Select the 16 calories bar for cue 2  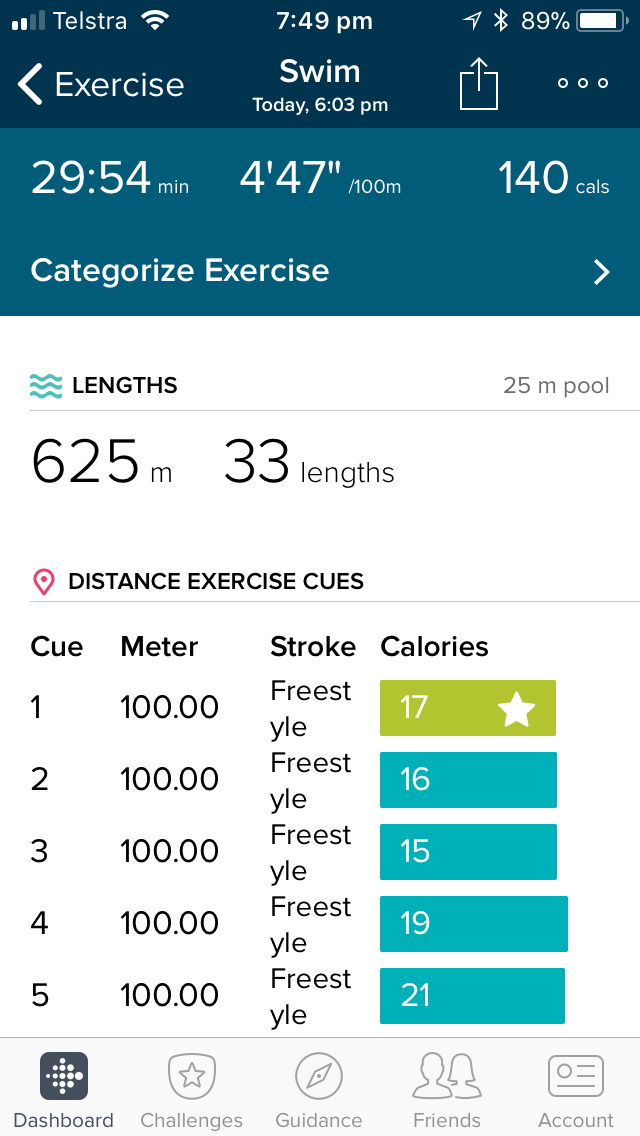(x=468, y=780)
